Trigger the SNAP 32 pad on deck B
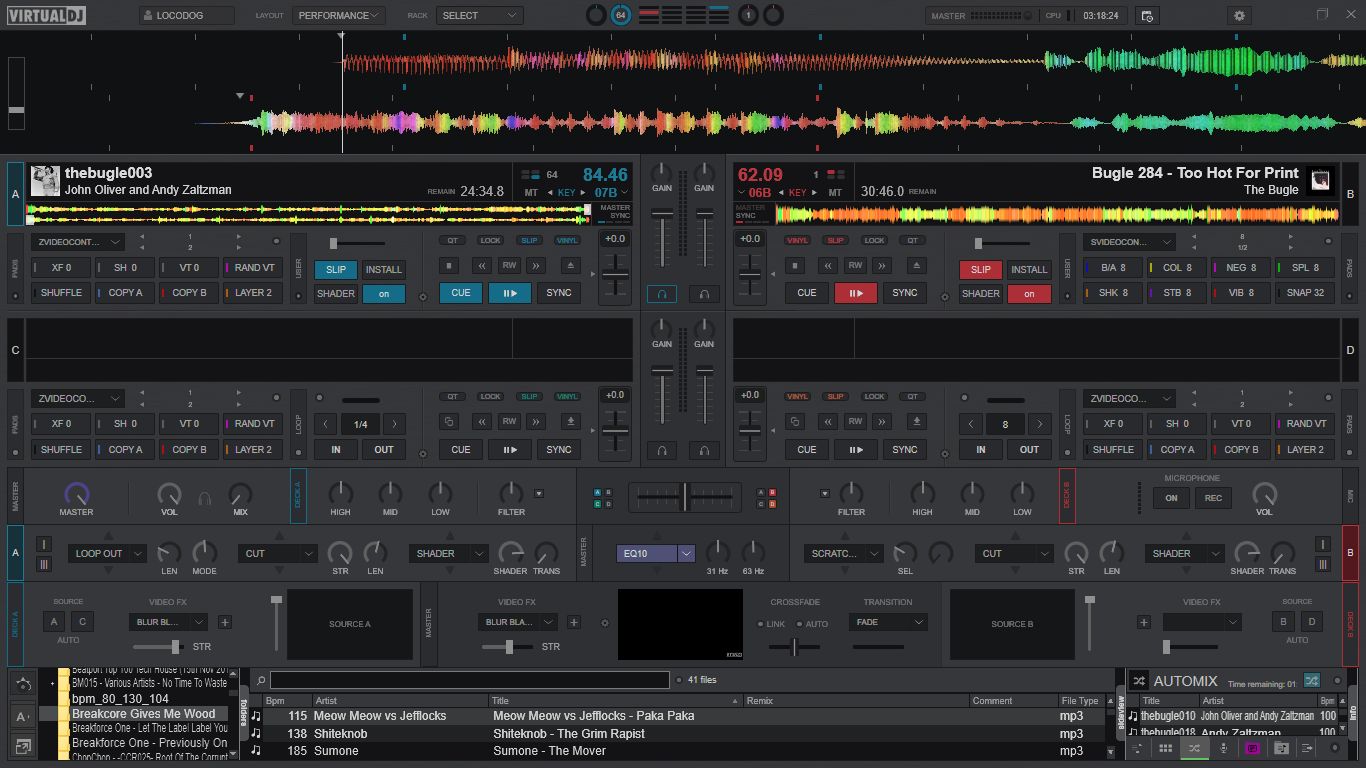 (1303, 293)
